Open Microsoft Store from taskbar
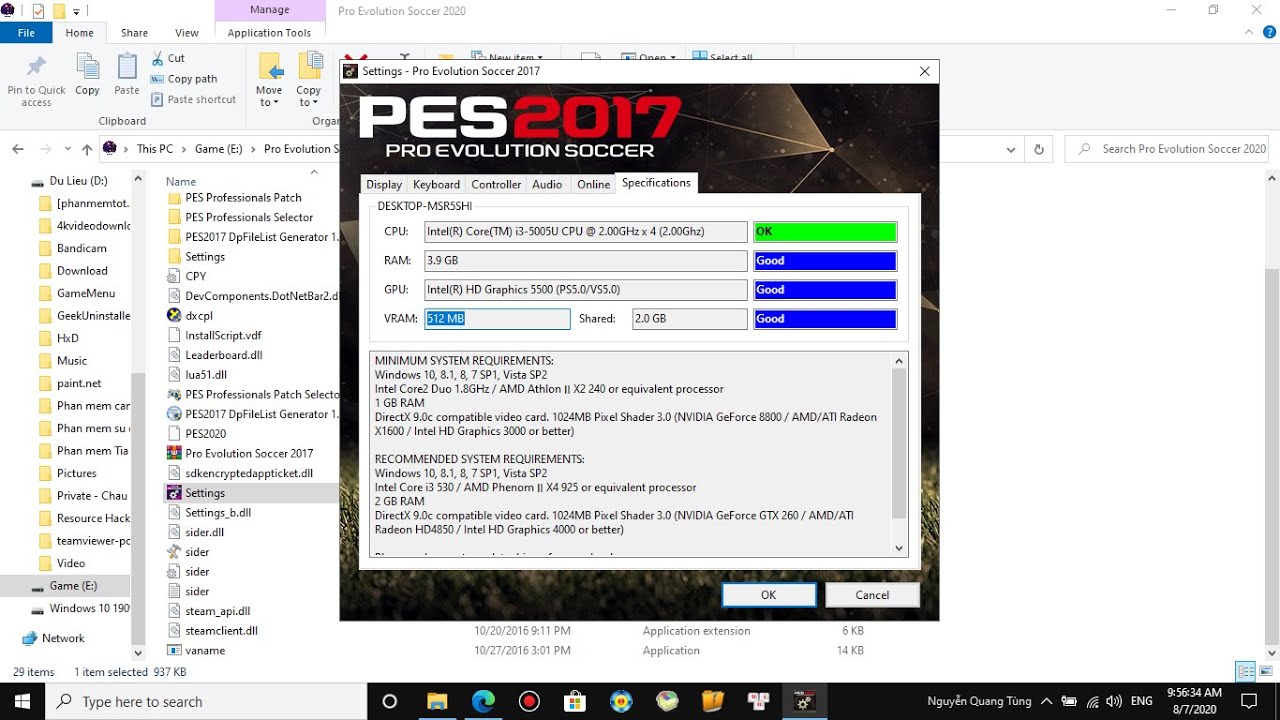The height and width of the screenshot is (720, 1280). pos(574,702)
